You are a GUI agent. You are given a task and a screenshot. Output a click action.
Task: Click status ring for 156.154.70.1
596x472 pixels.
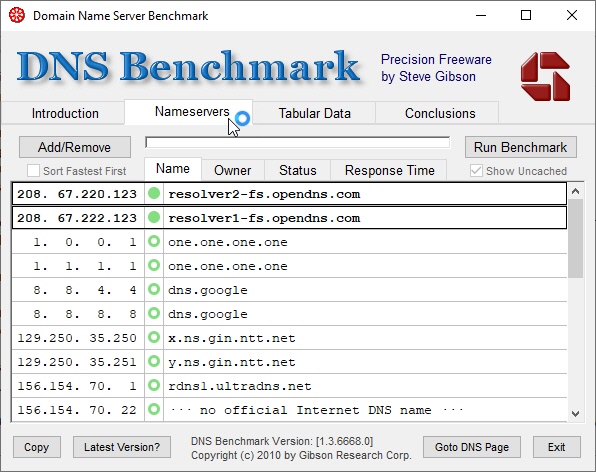coord(154,385)
